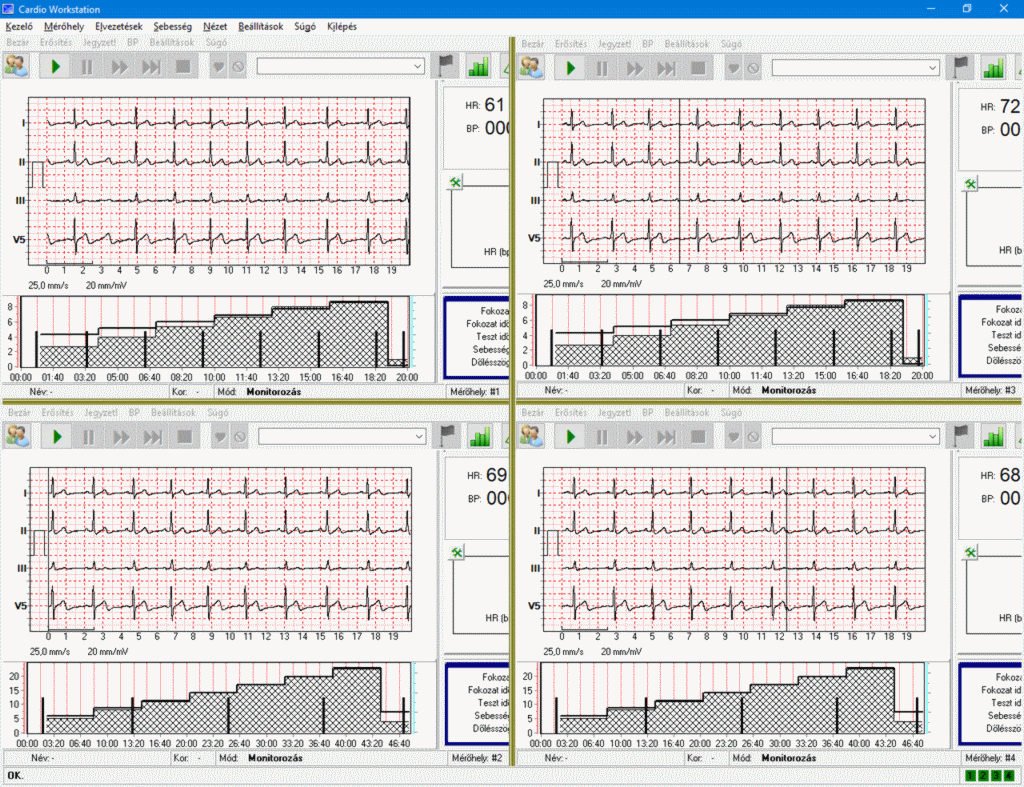Skip to next stage in station #1
Viewport: 1024px width, 787px height.
click(152, 67)
